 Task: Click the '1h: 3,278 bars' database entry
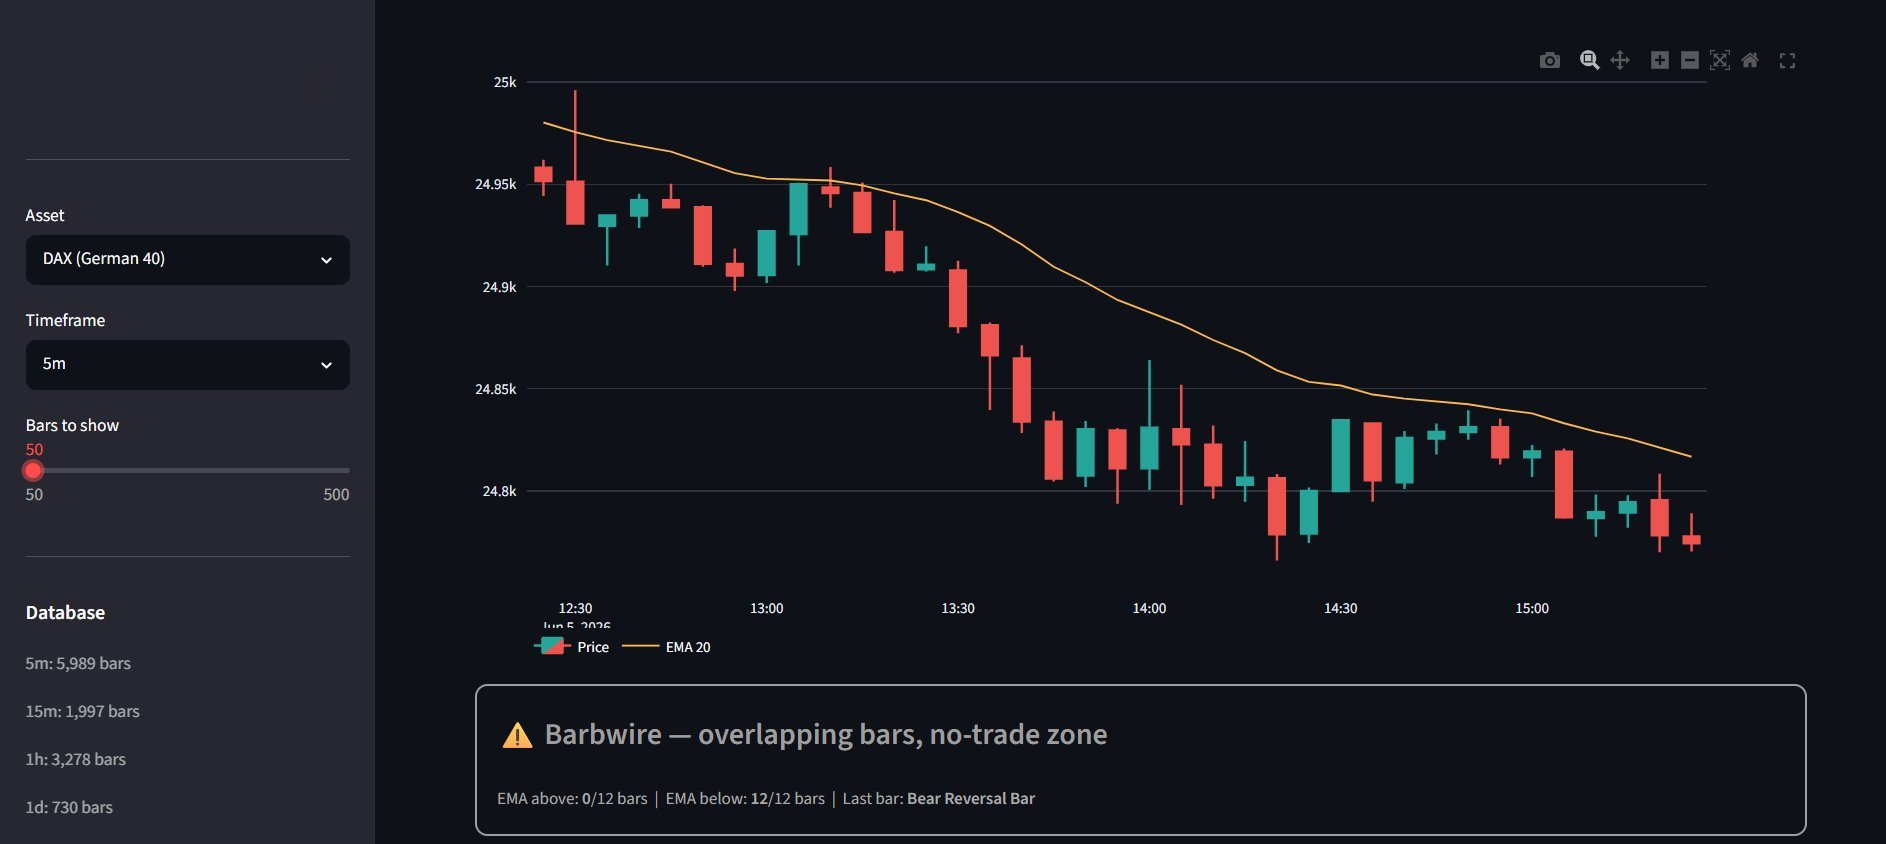(76, 759)
